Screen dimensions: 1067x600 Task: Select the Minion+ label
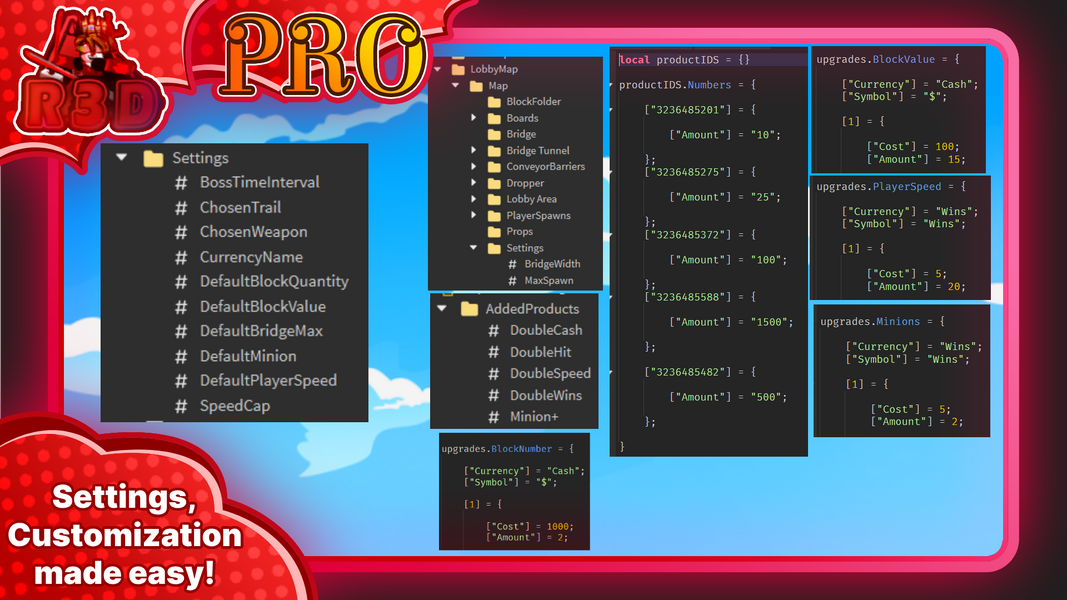point(534,416)
